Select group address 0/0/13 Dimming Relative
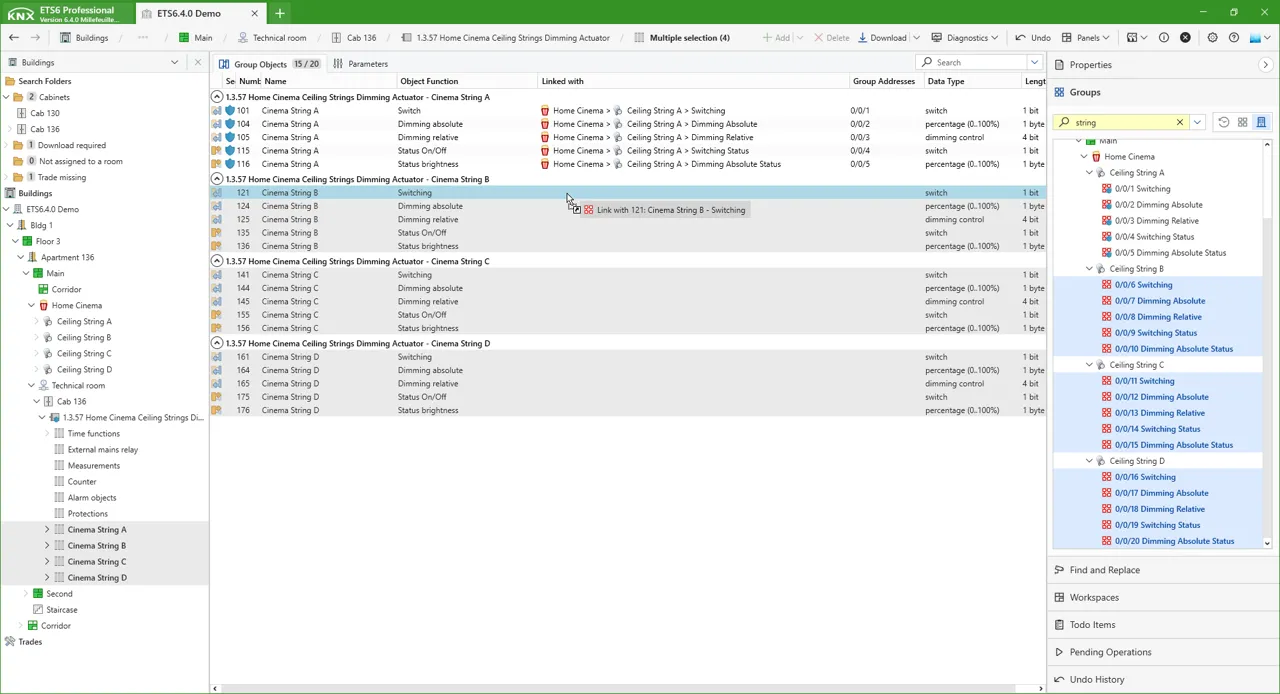 click(1159, 413)
